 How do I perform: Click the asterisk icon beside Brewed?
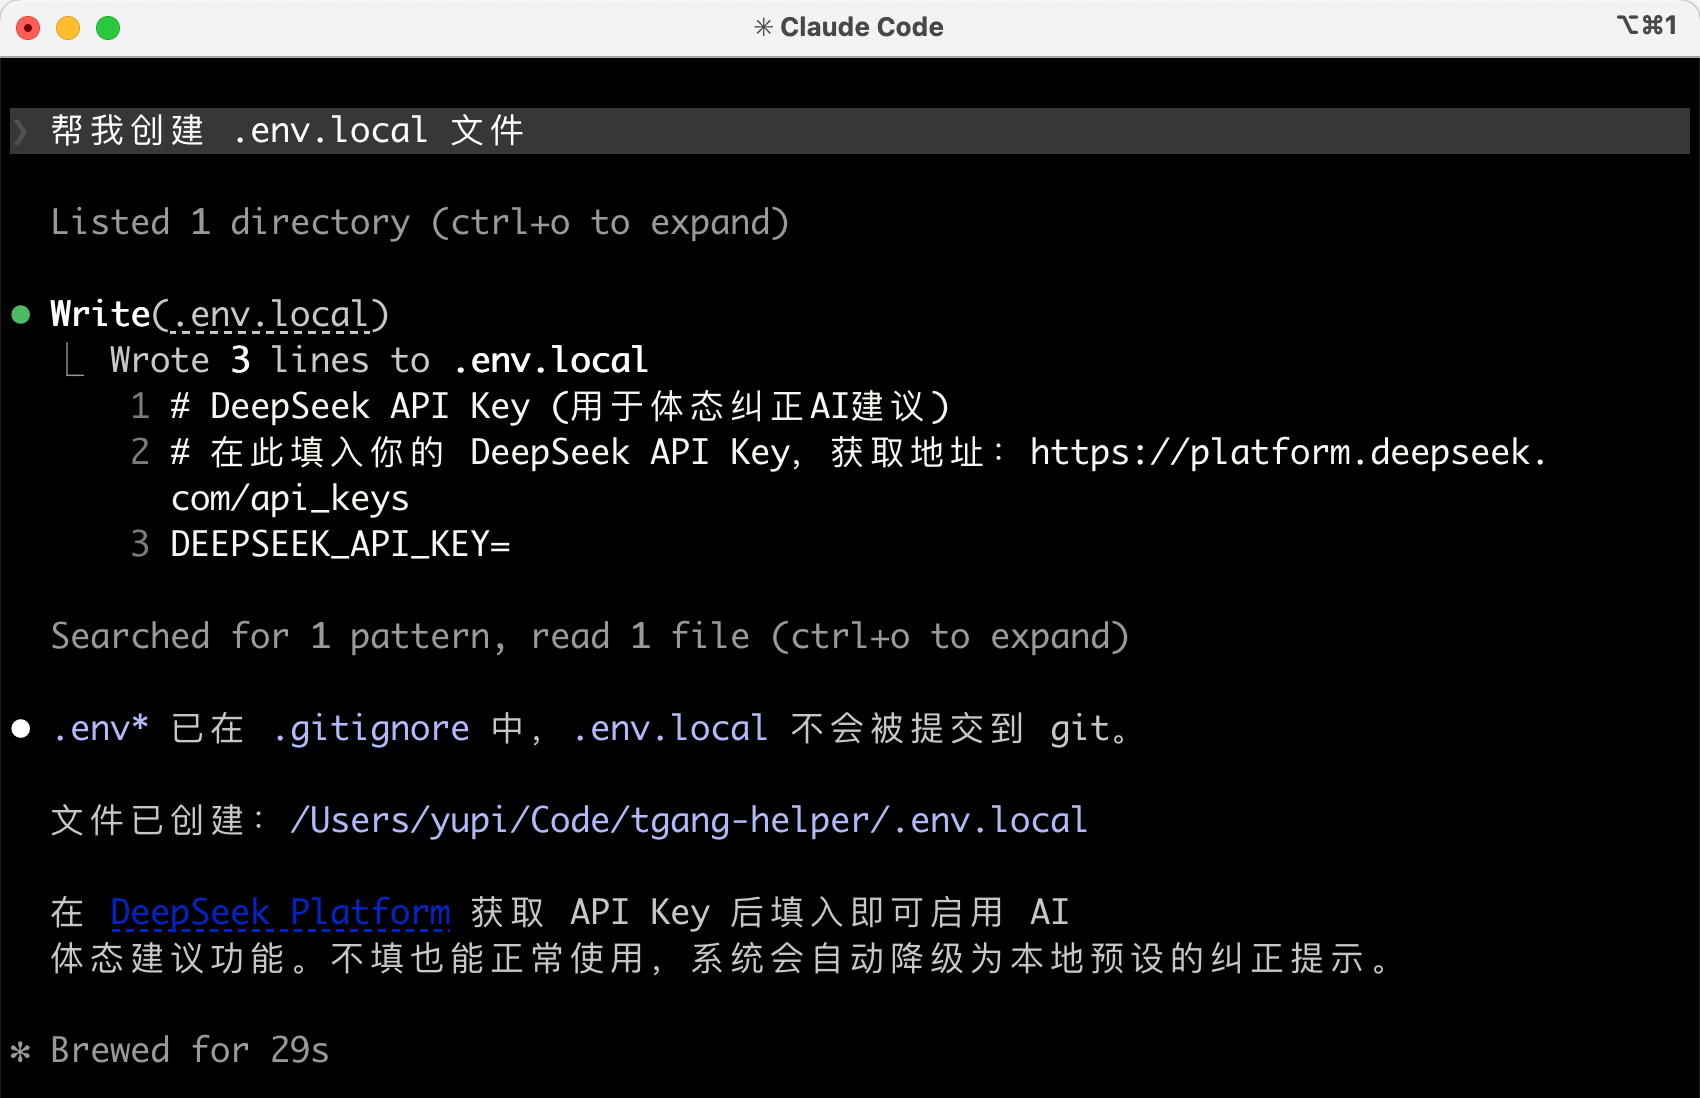click(20, 1051)
